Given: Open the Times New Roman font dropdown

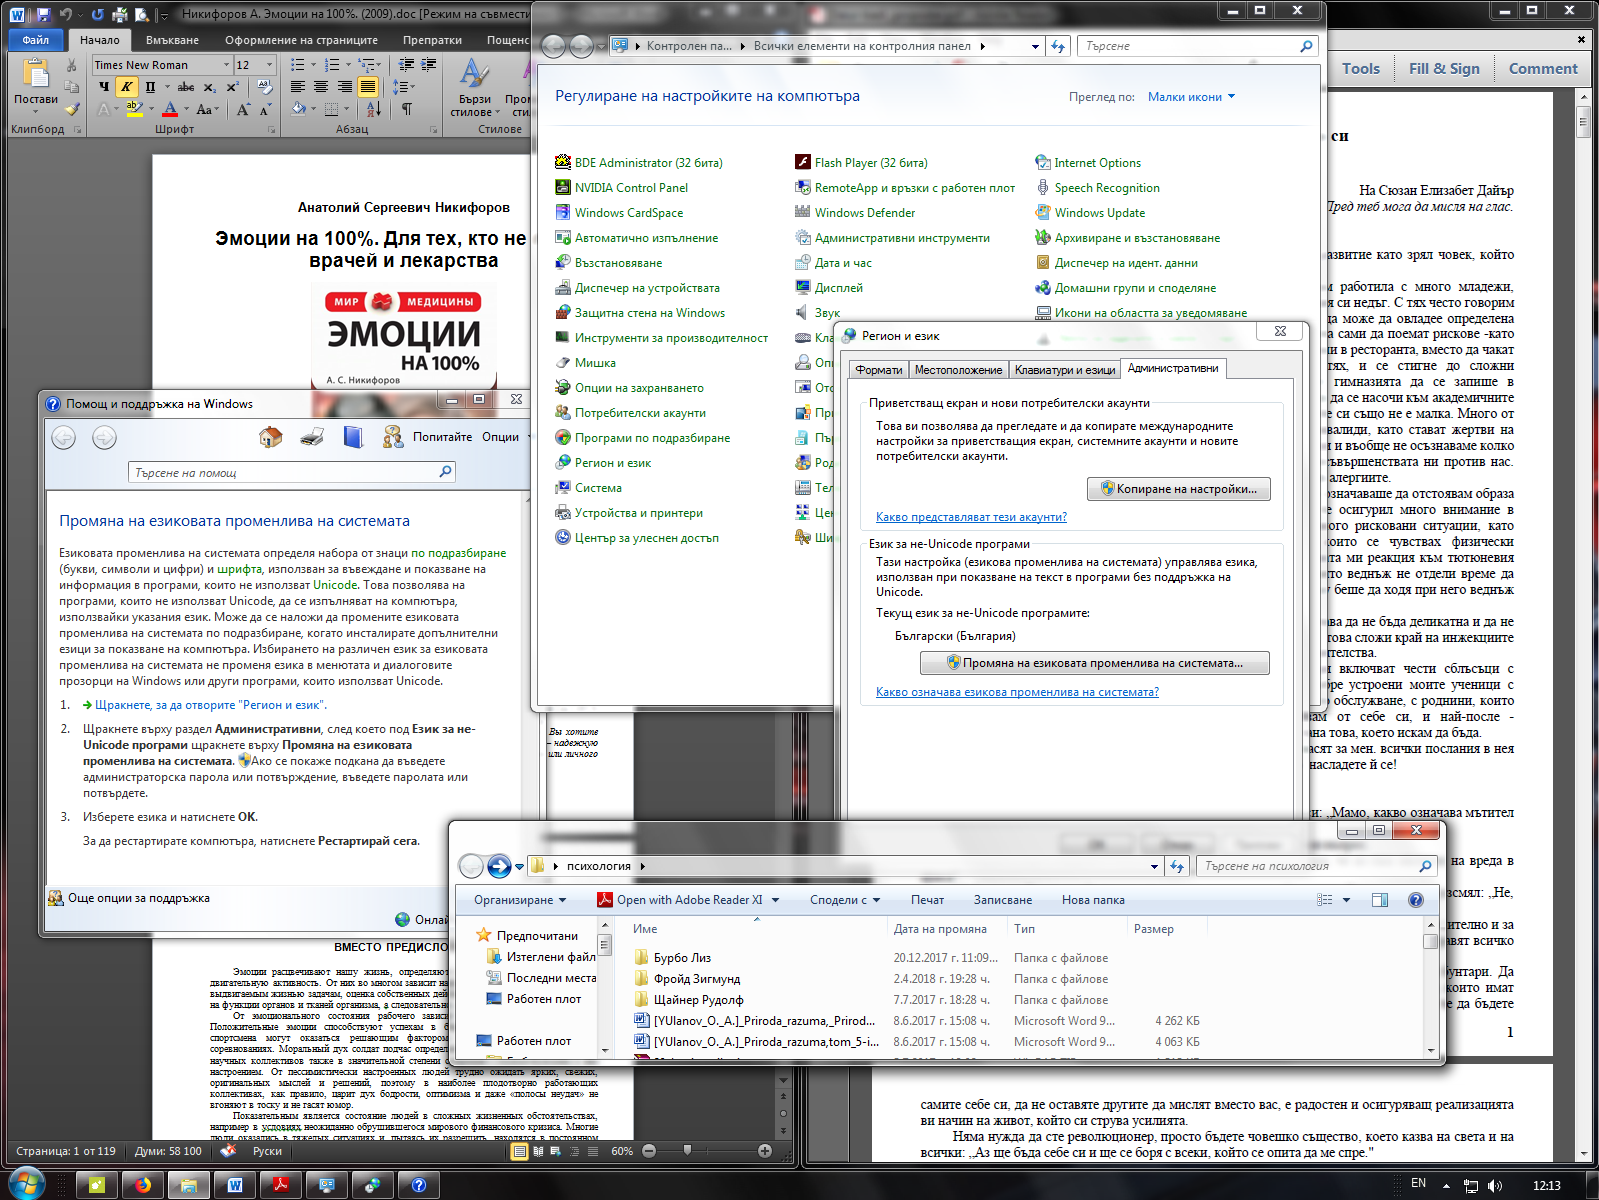Looking at the screenshot, I should [x=226, y=65].
